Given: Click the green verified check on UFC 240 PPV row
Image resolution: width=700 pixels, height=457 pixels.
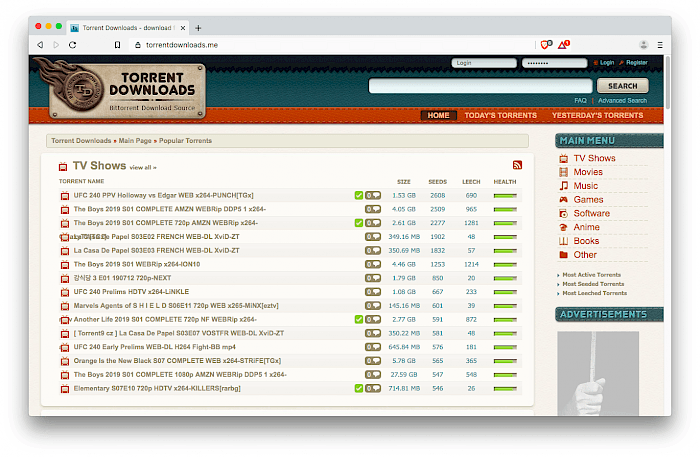Looking at the screenshot, I should [358, 195].
